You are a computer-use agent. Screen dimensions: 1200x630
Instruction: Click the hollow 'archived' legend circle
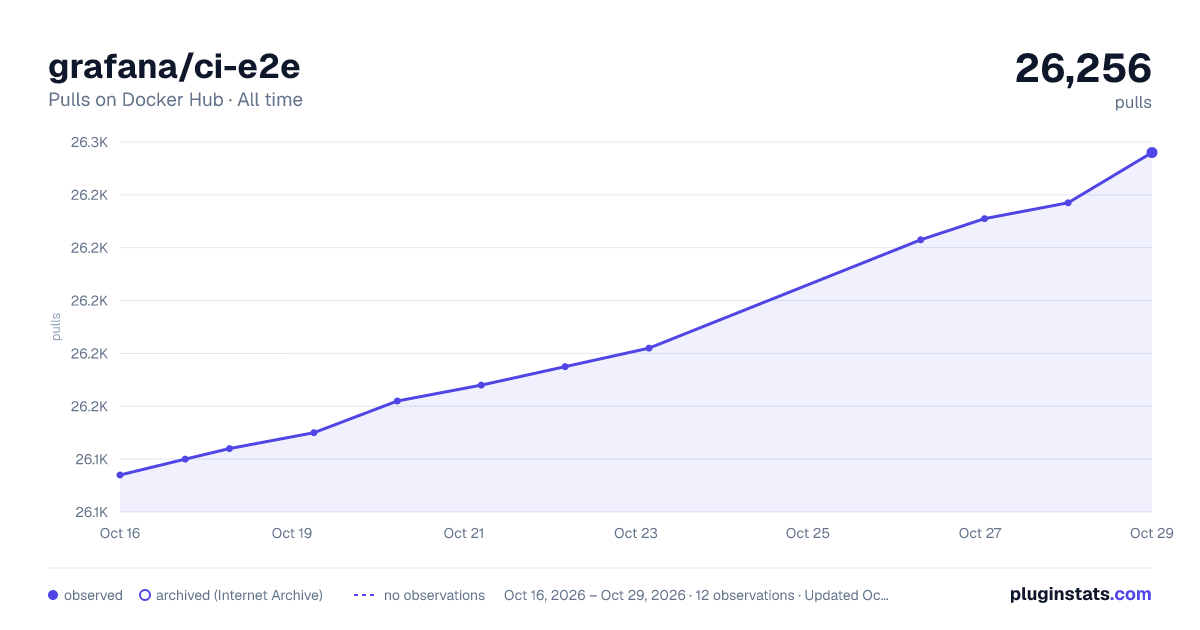145,595
